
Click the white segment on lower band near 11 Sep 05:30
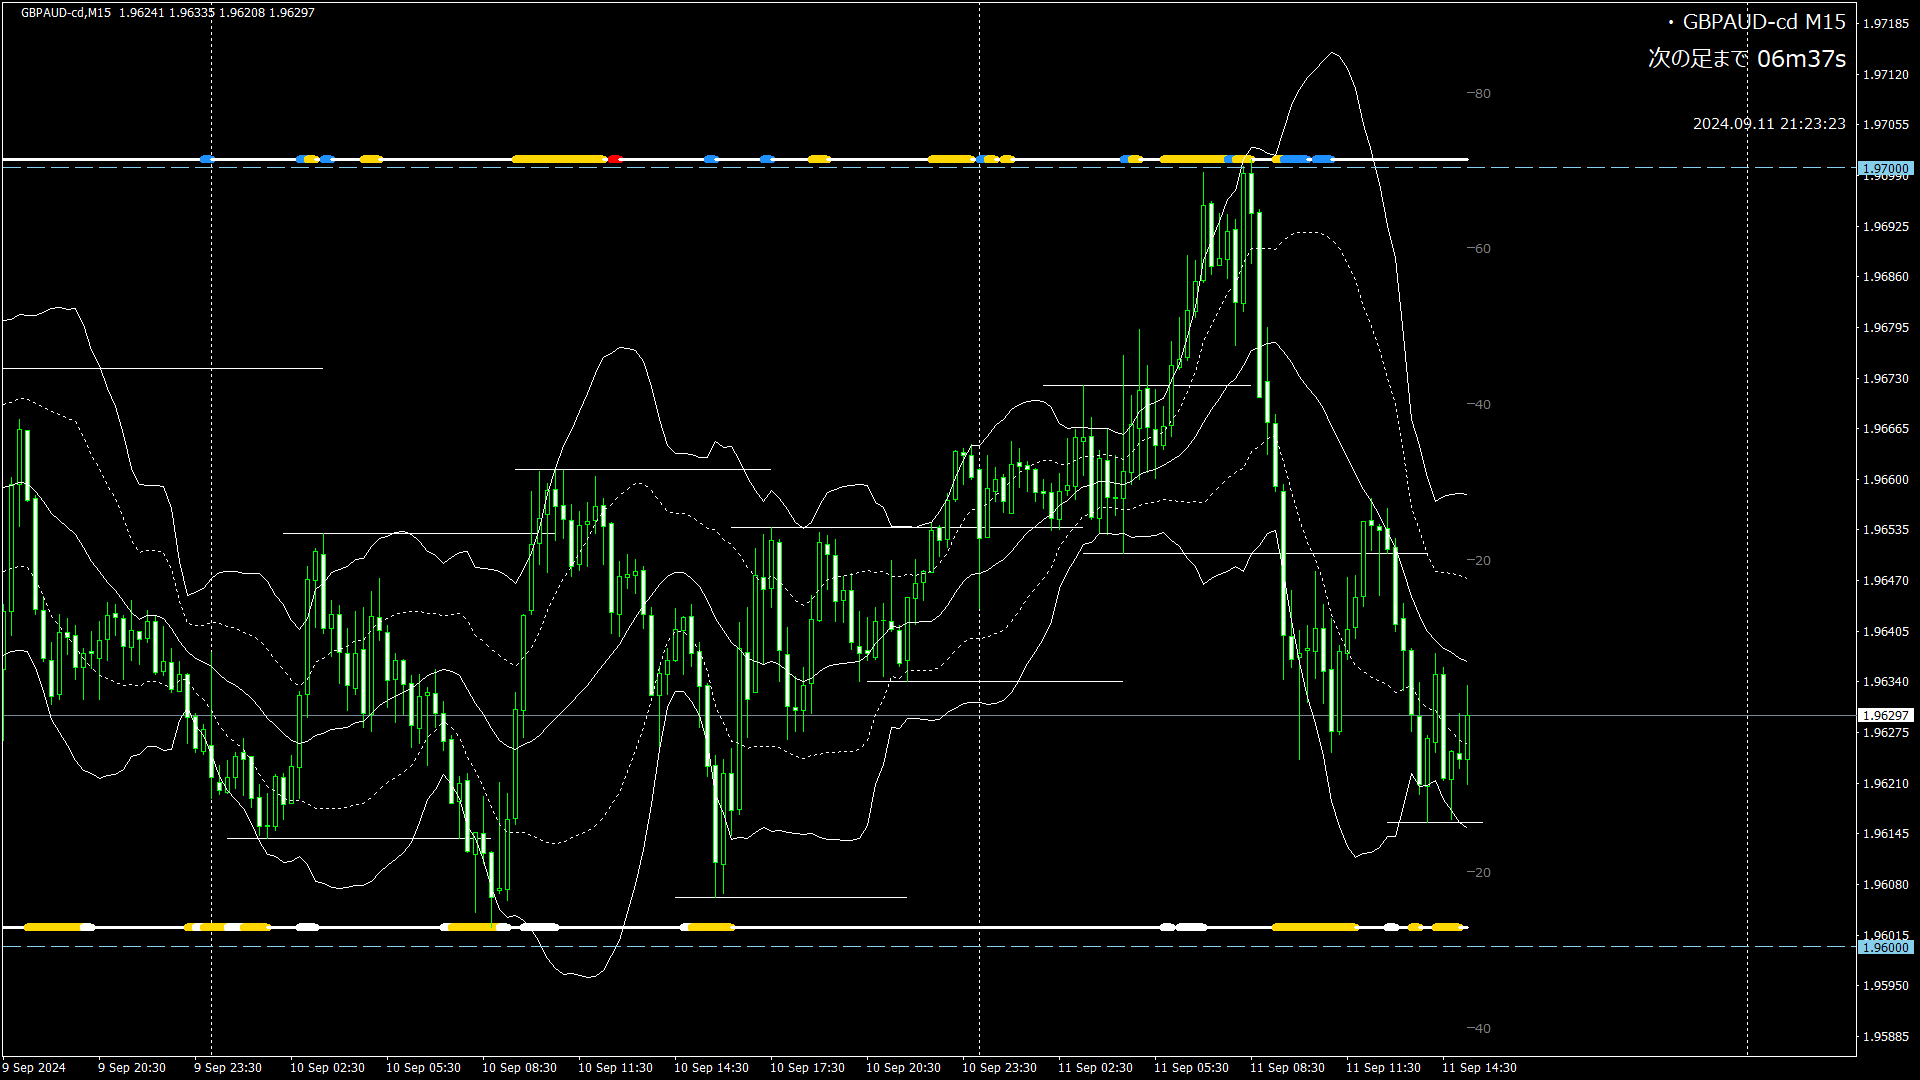[x=1190, y=927]
